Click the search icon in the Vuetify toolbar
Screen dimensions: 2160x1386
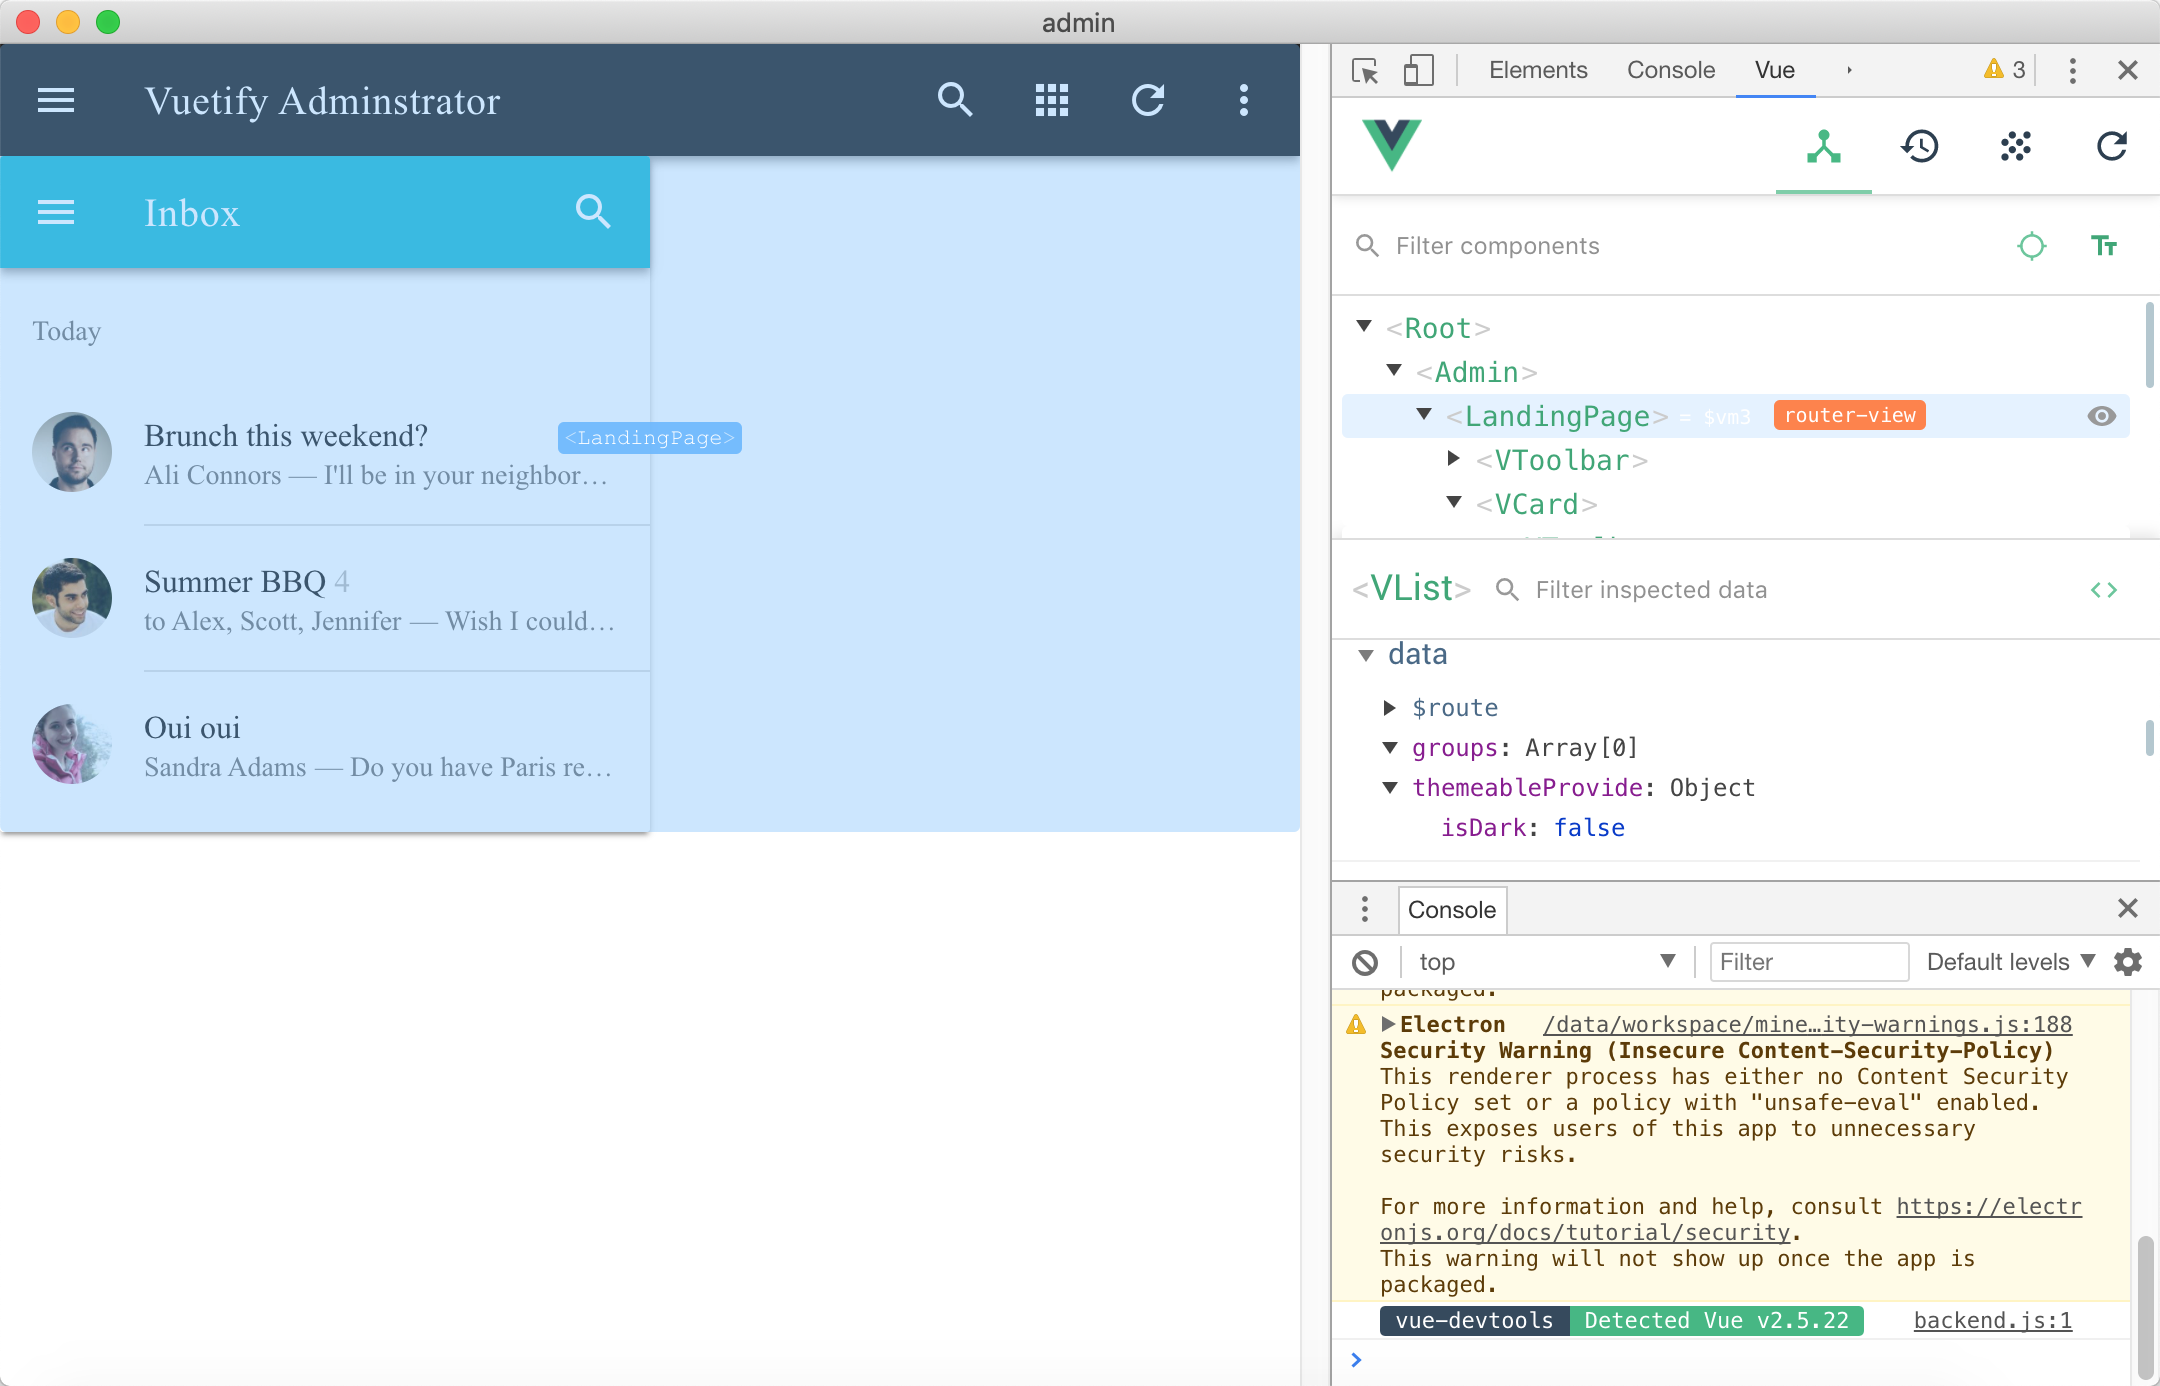pos(954,100)
